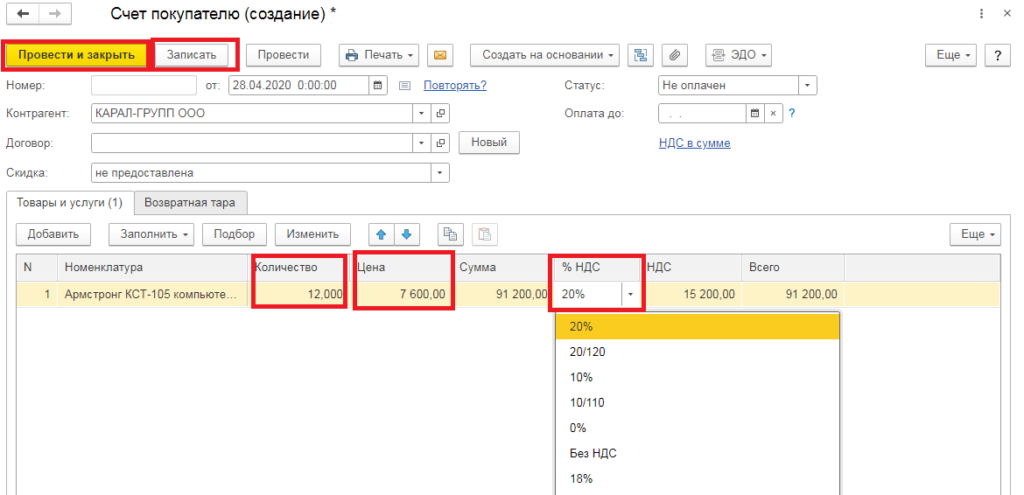
Task: Click the envelope email icon
Action: pos(440,56)
